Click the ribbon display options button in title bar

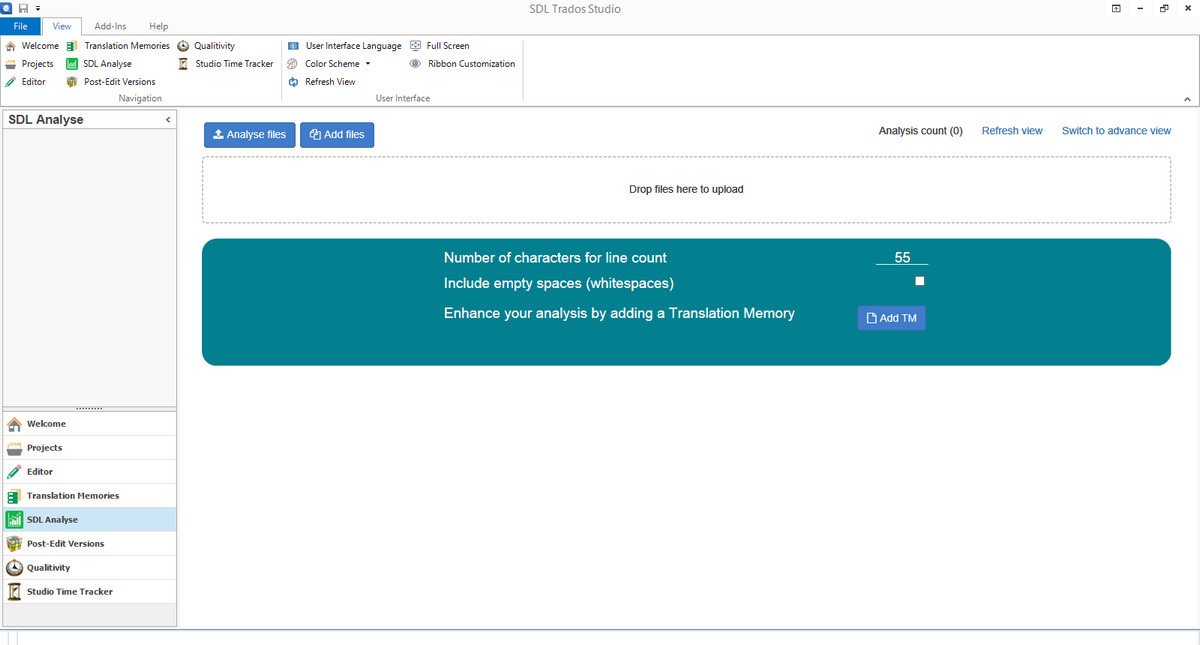click(x=1115, y=8)
